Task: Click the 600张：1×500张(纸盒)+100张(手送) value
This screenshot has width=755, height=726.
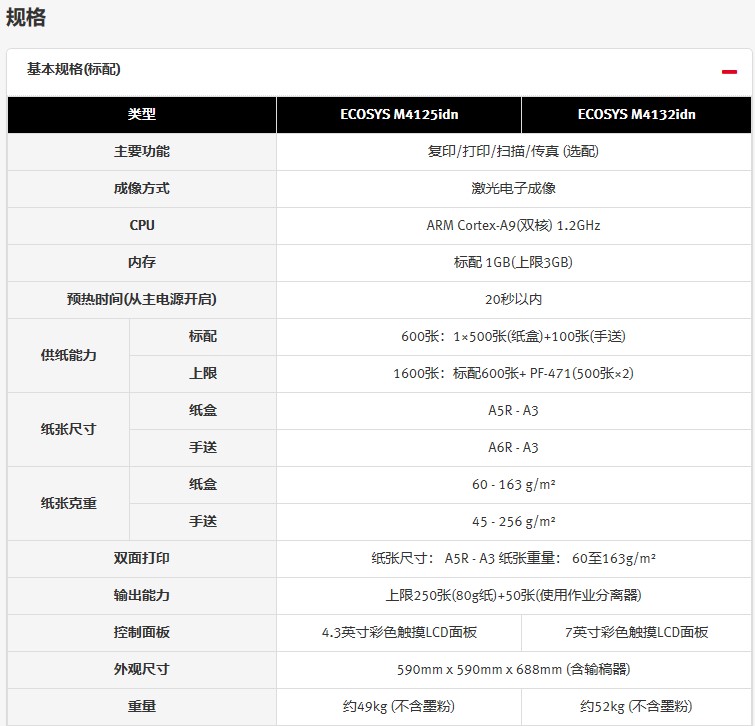Action: pos(513,337)
